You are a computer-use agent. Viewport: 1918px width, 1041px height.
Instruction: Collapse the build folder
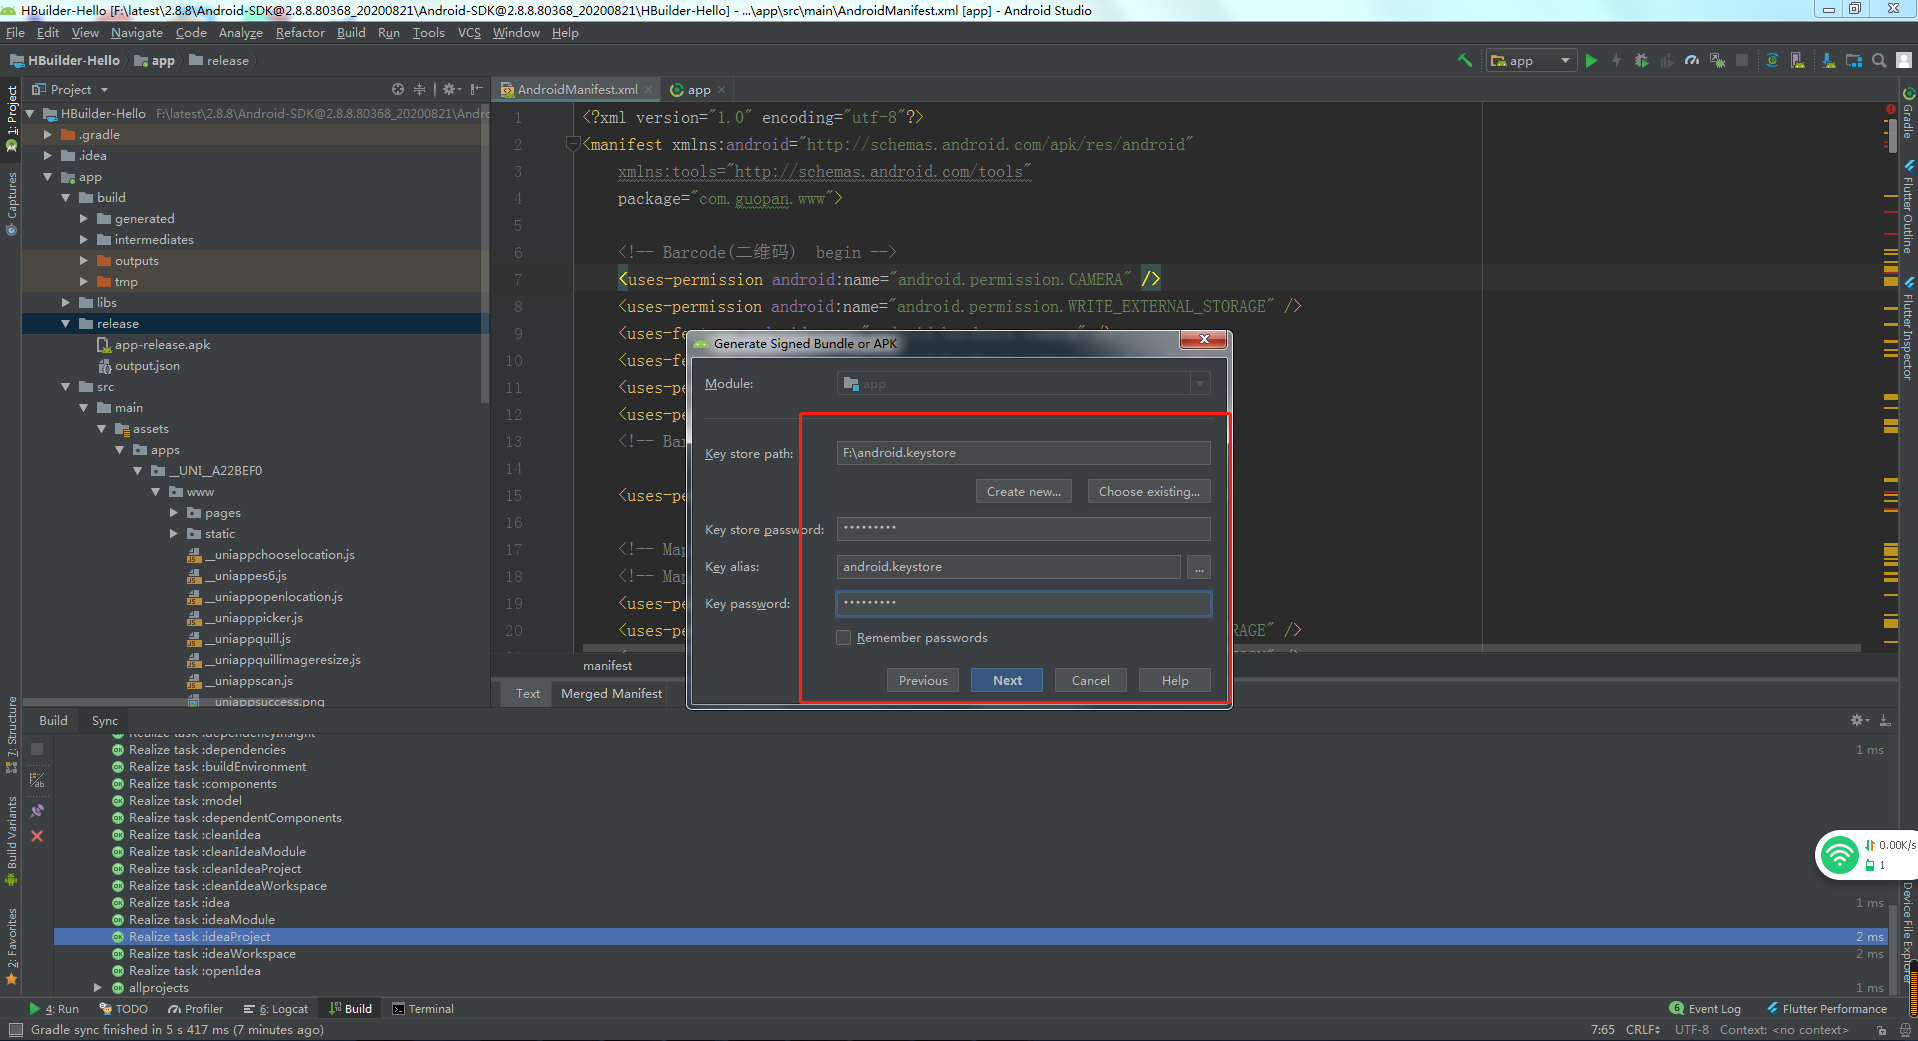coord(66,198)
